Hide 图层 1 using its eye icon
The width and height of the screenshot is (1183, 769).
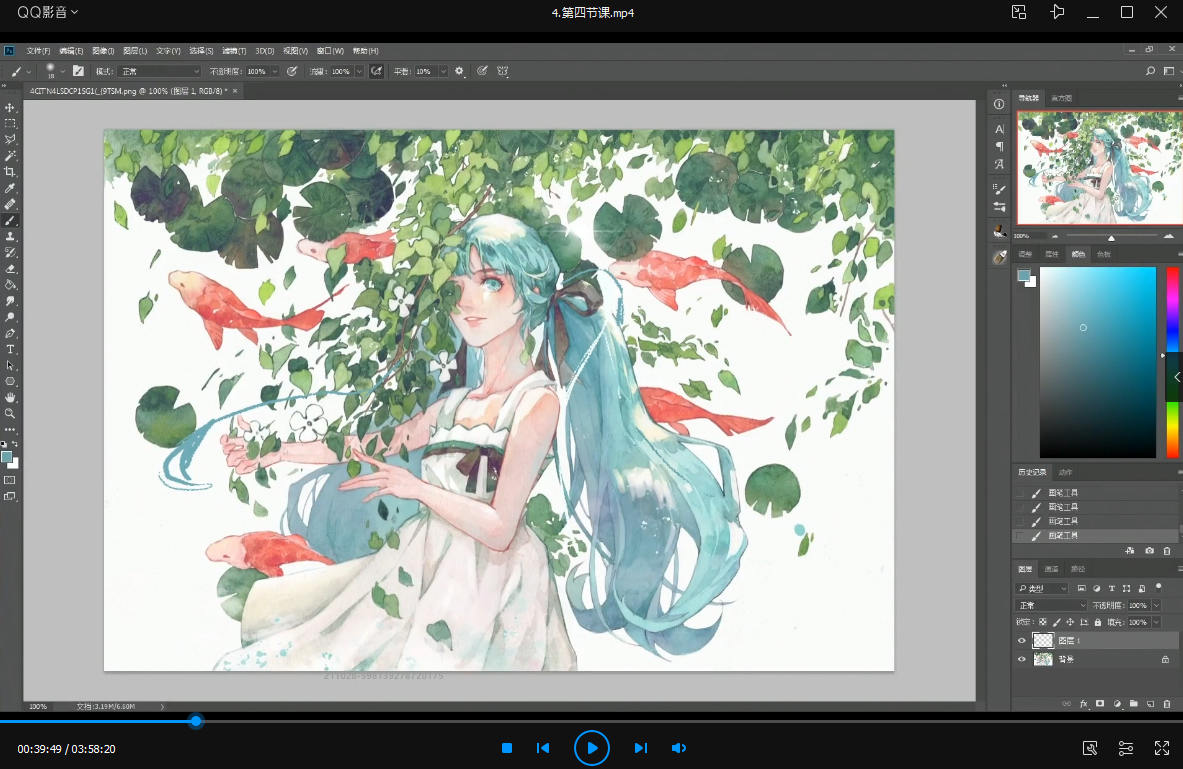(1021, 641)
